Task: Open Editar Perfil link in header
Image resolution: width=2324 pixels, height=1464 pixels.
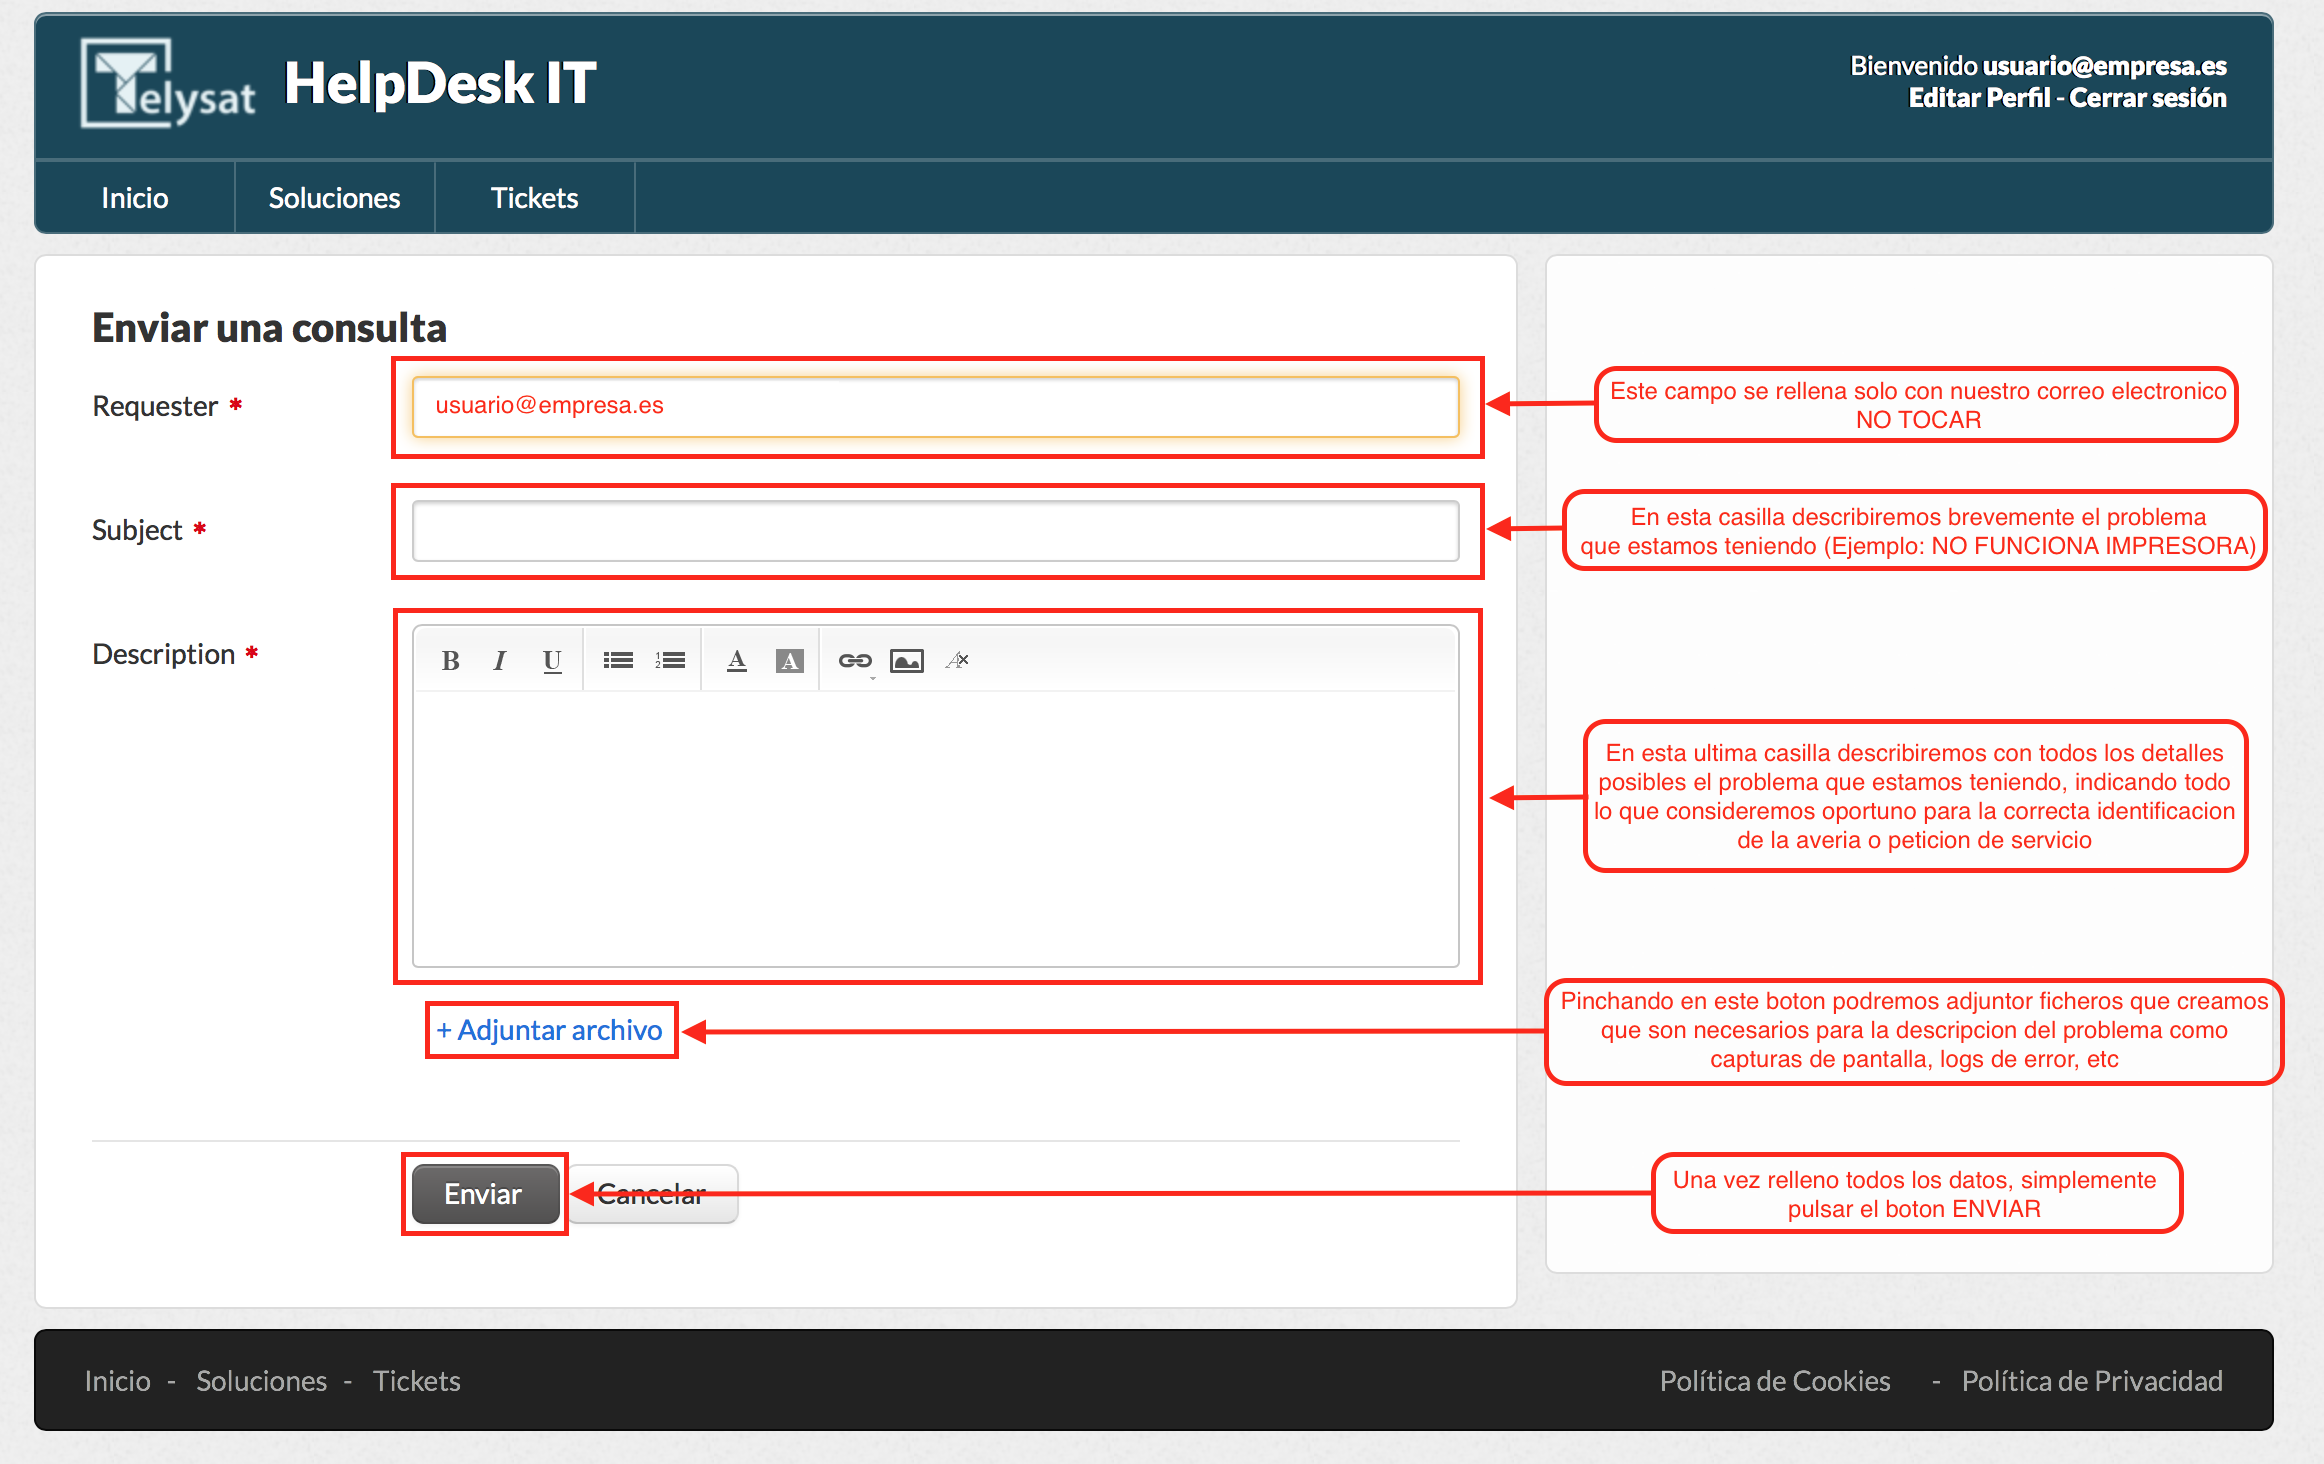Action: point(1978,98)
